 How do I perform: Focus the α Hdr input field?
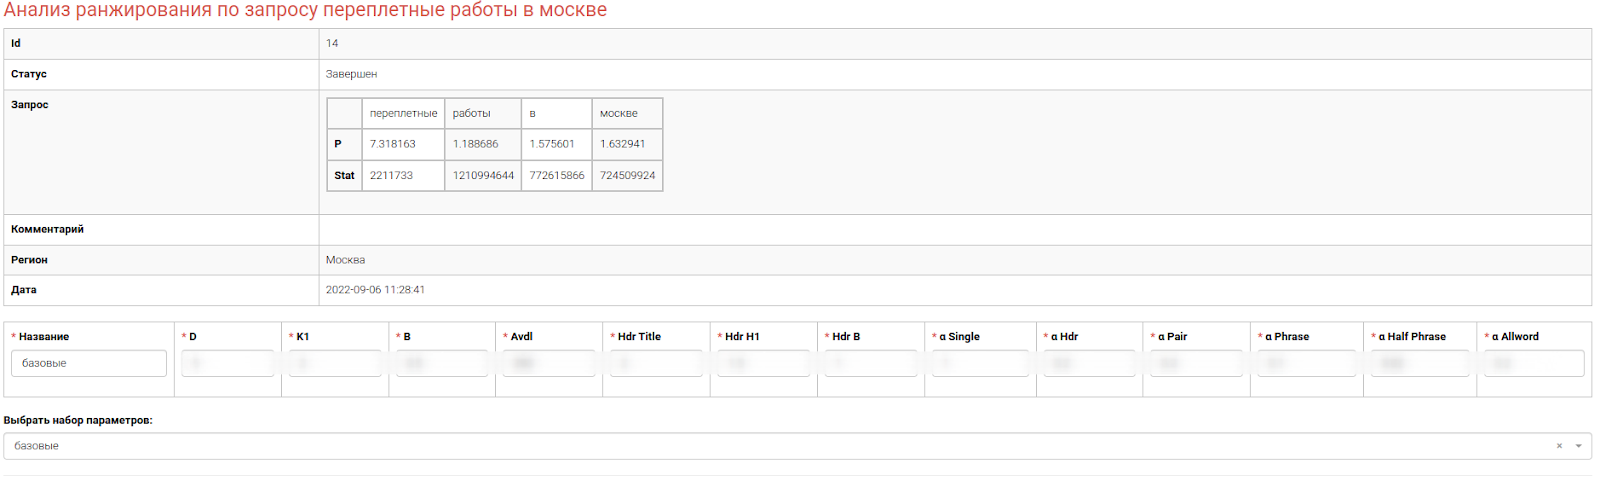coord(1089,363)
